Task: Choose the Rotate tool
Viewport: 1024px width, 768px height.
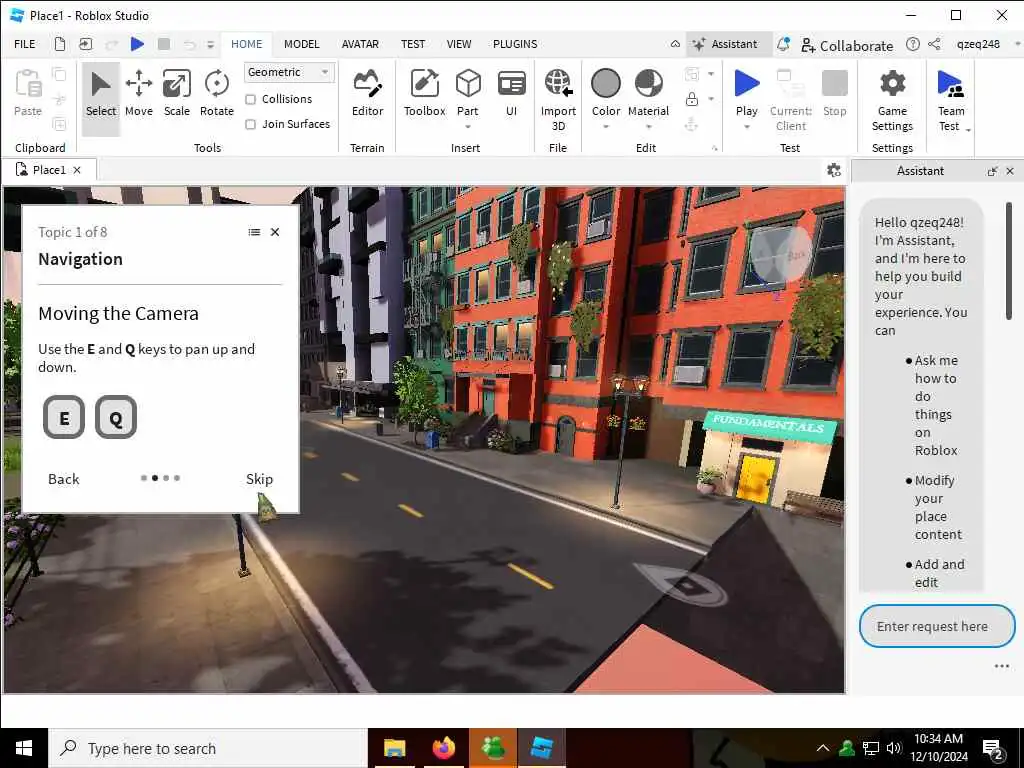Action: pyautogui.click(x=216, y=93)
